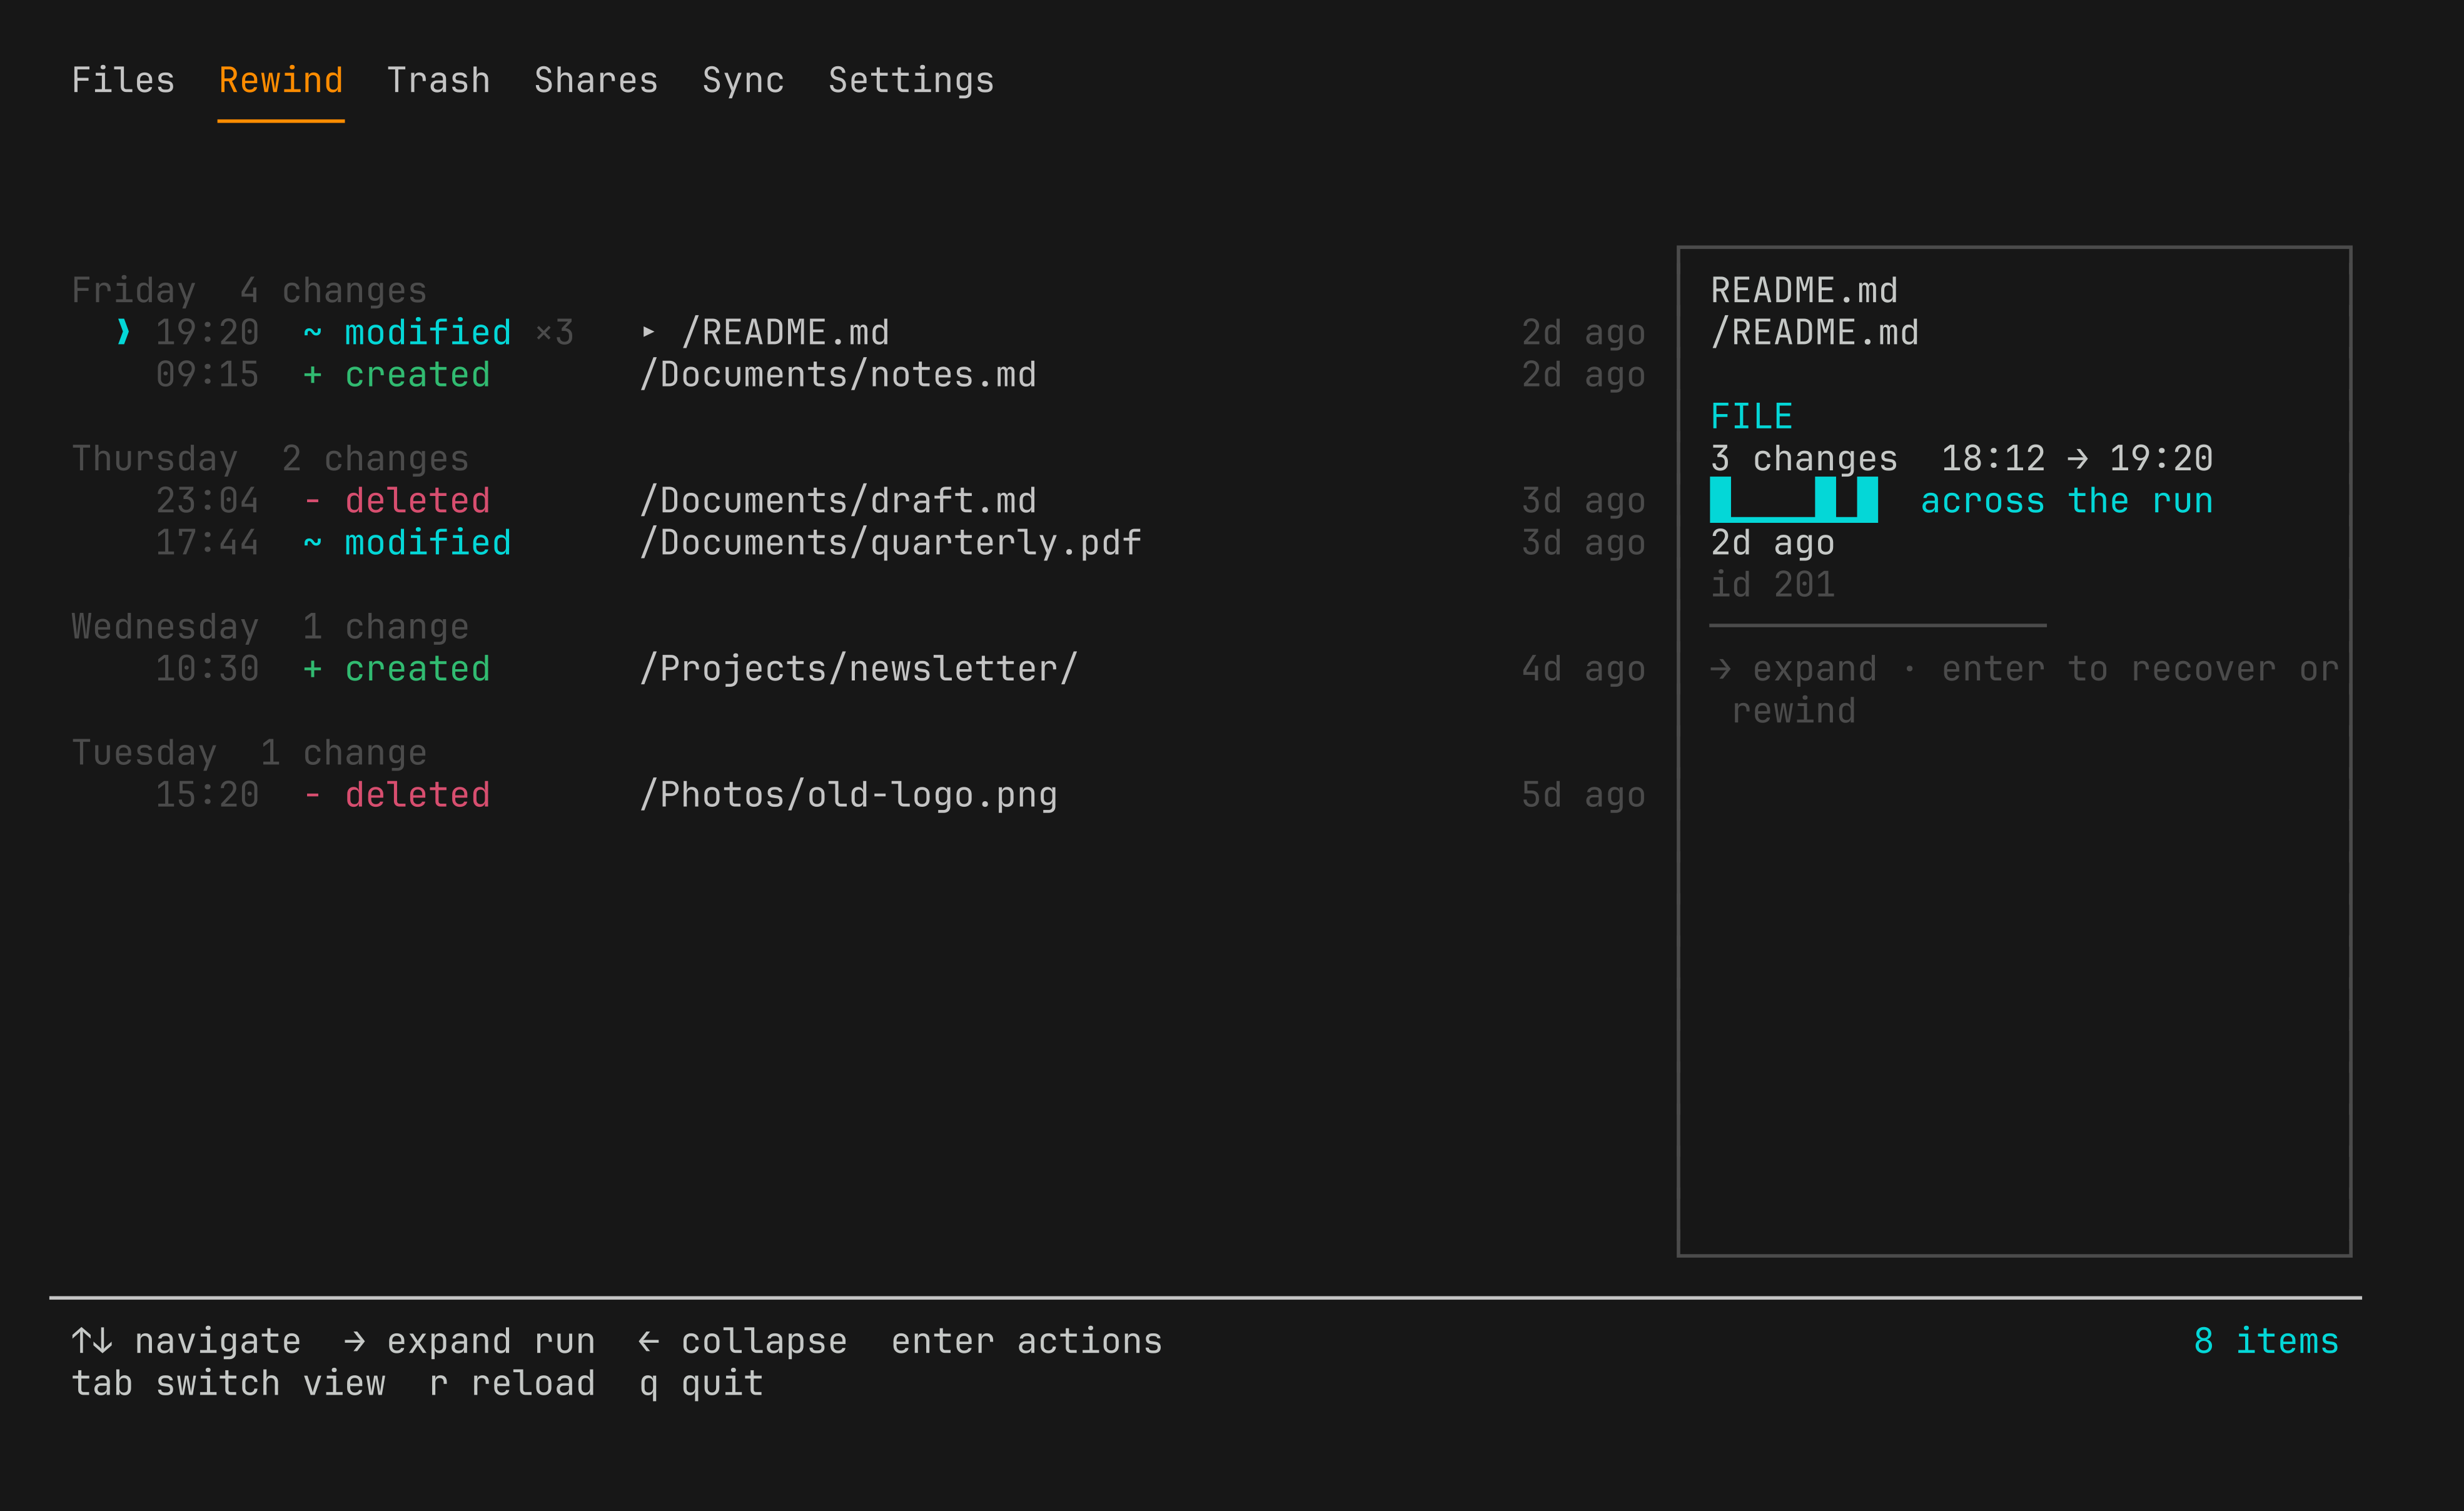Viewport: 2464px width, 1511px height.
Task: Click the cyan activity sparkline bars
Action: (x=1794, y=500)
